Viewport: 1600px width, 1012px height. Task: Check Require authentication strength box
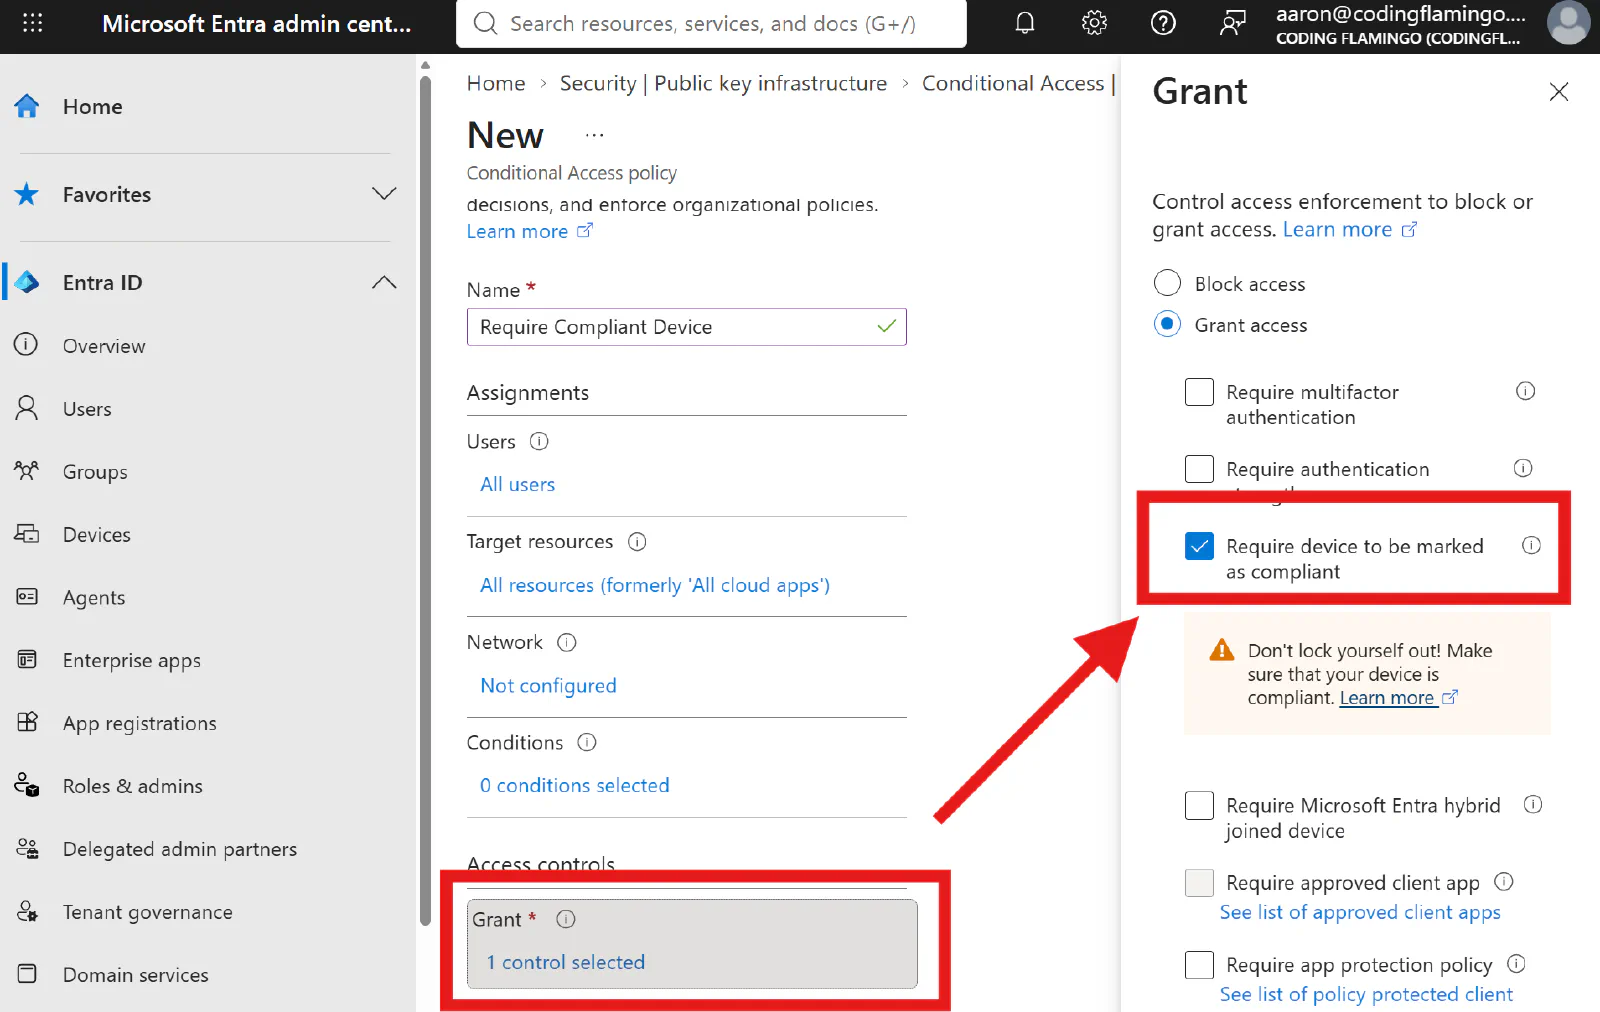pyautogui.click(x=1199, y=469)
